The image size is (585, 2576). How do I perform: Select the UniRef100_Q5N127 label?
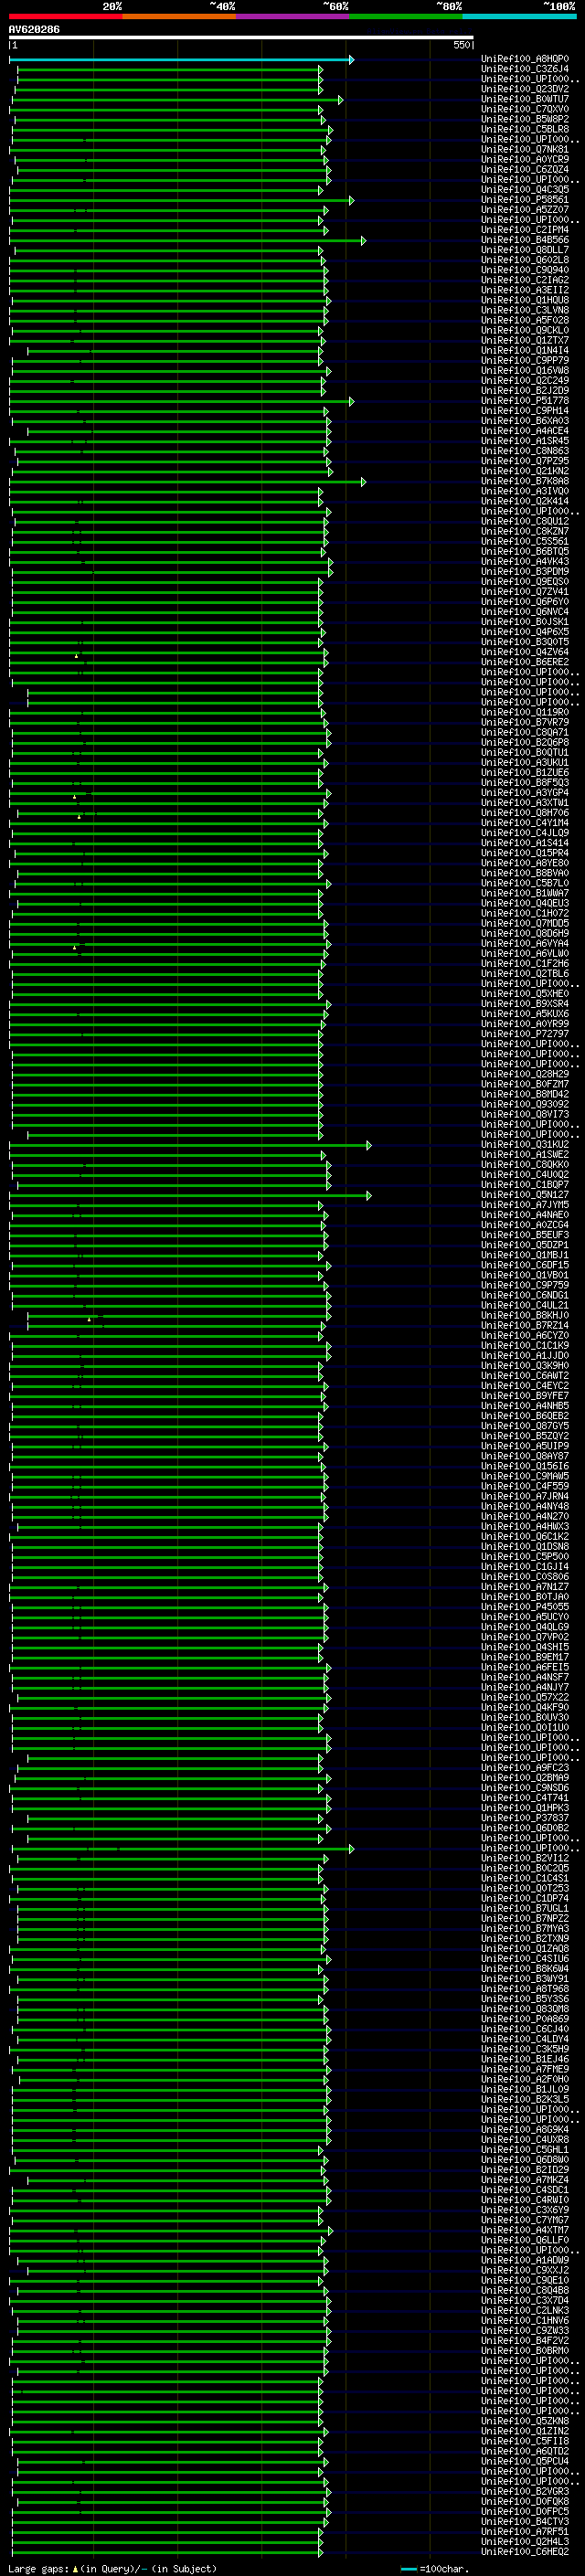(x=525, y=1195)
